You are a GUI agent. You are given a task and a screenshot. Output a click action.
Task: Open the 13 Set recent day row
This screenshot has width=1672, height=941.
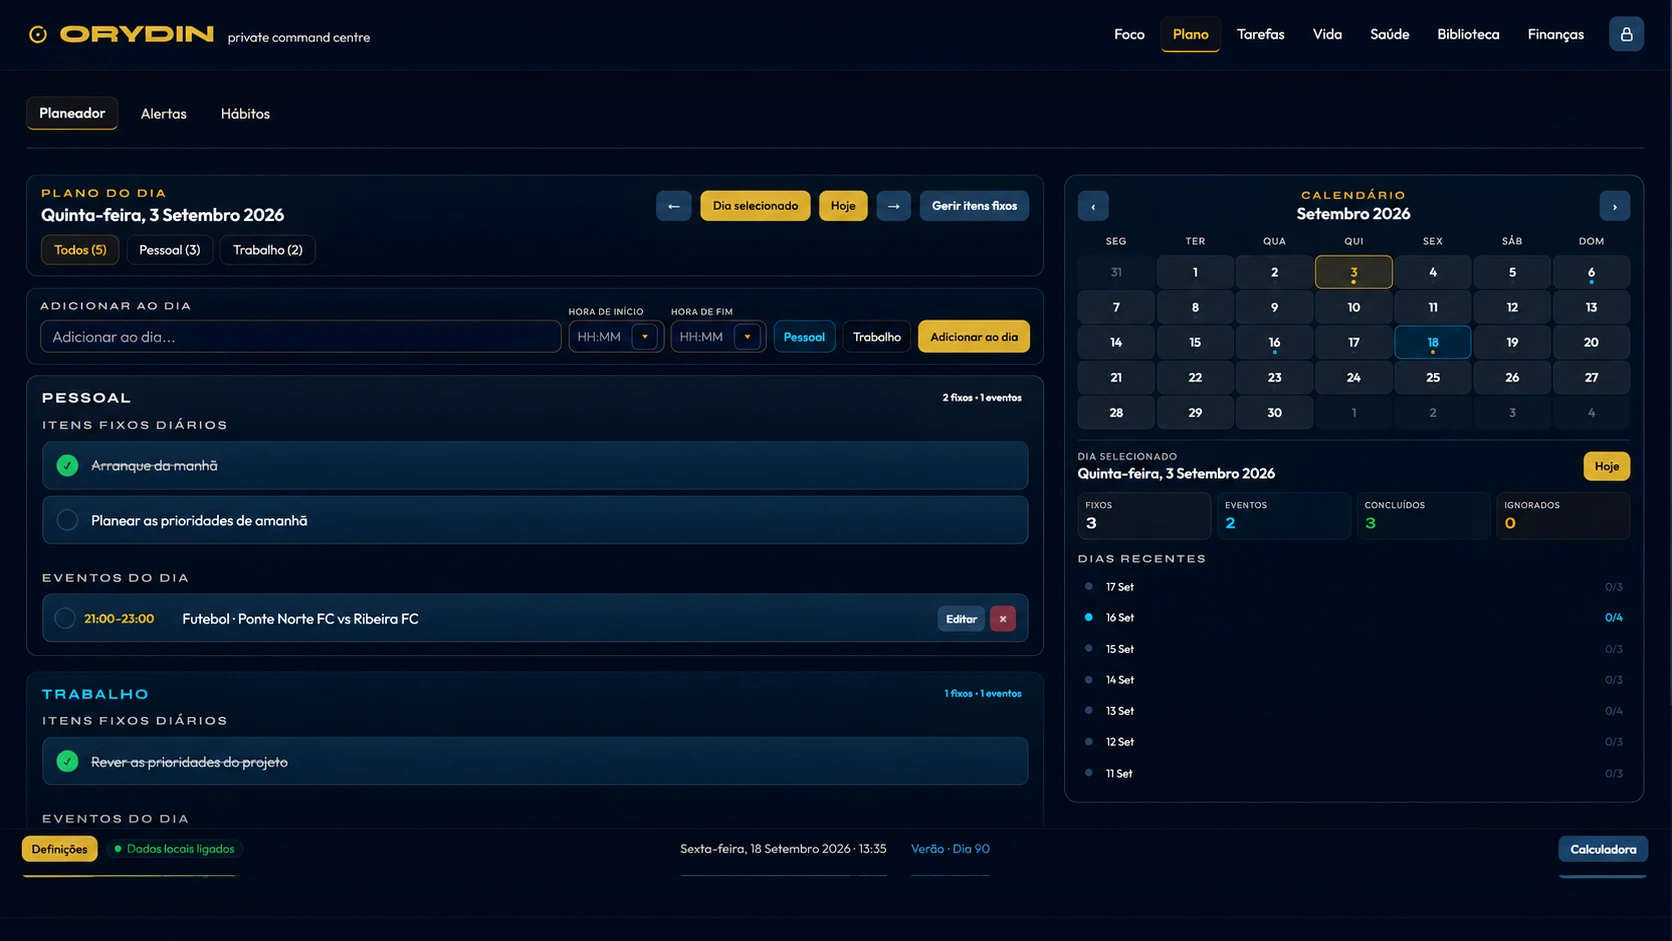(x=1353, y=711)
